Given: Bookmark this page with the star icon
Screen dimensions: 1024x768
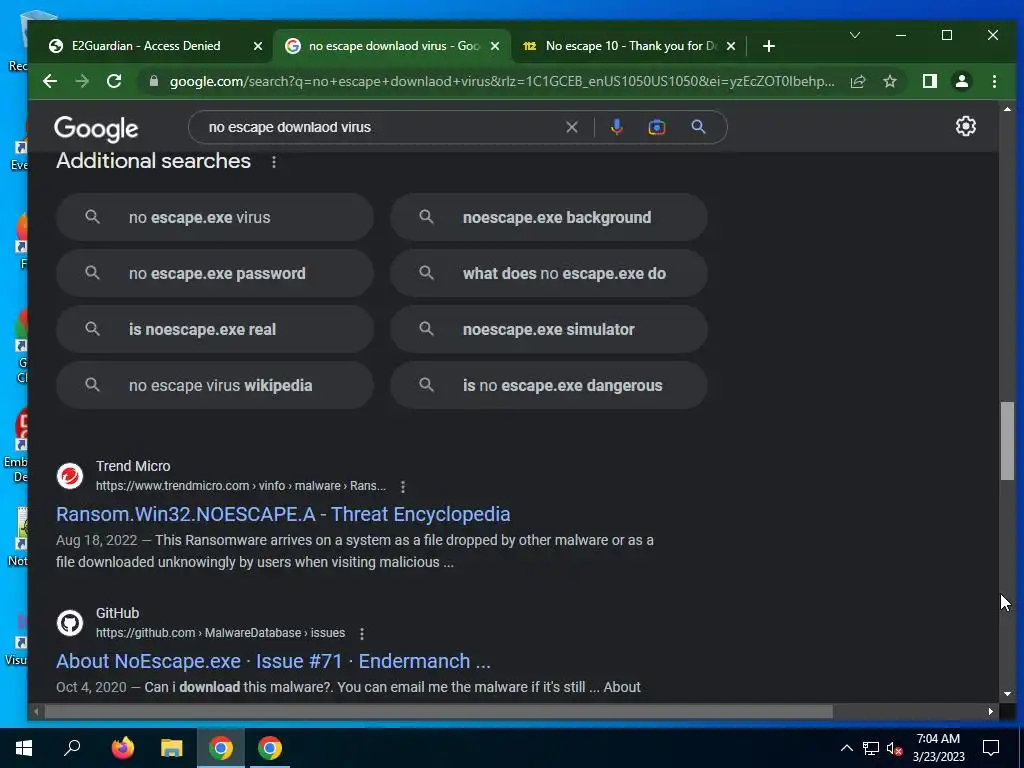Looking at the screenshot, I should coord(889,81).
